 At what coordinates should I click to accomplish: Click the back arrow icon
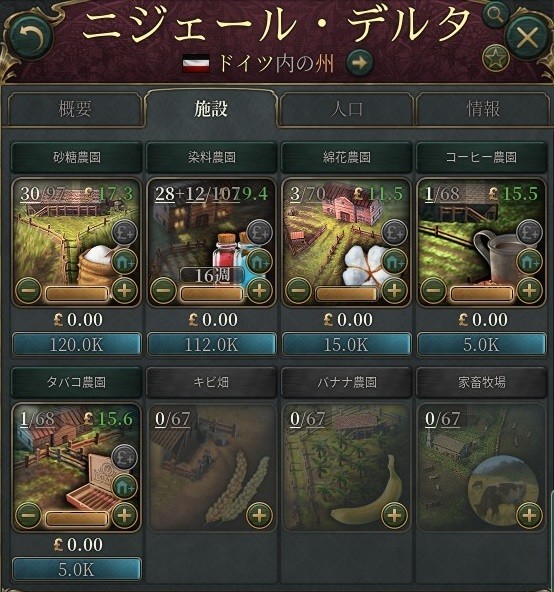(x=30, y=37)
